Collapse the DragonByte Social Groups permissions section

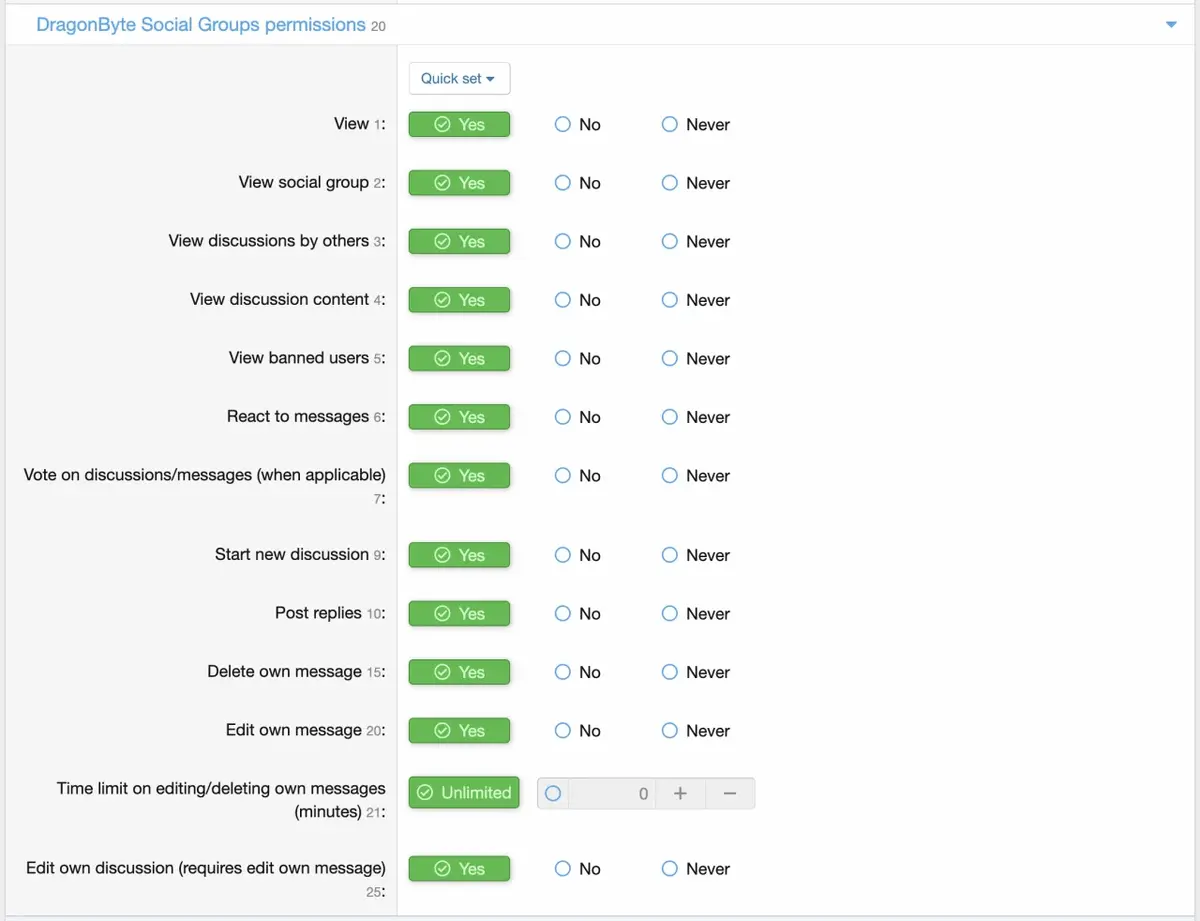[1171, 25]
